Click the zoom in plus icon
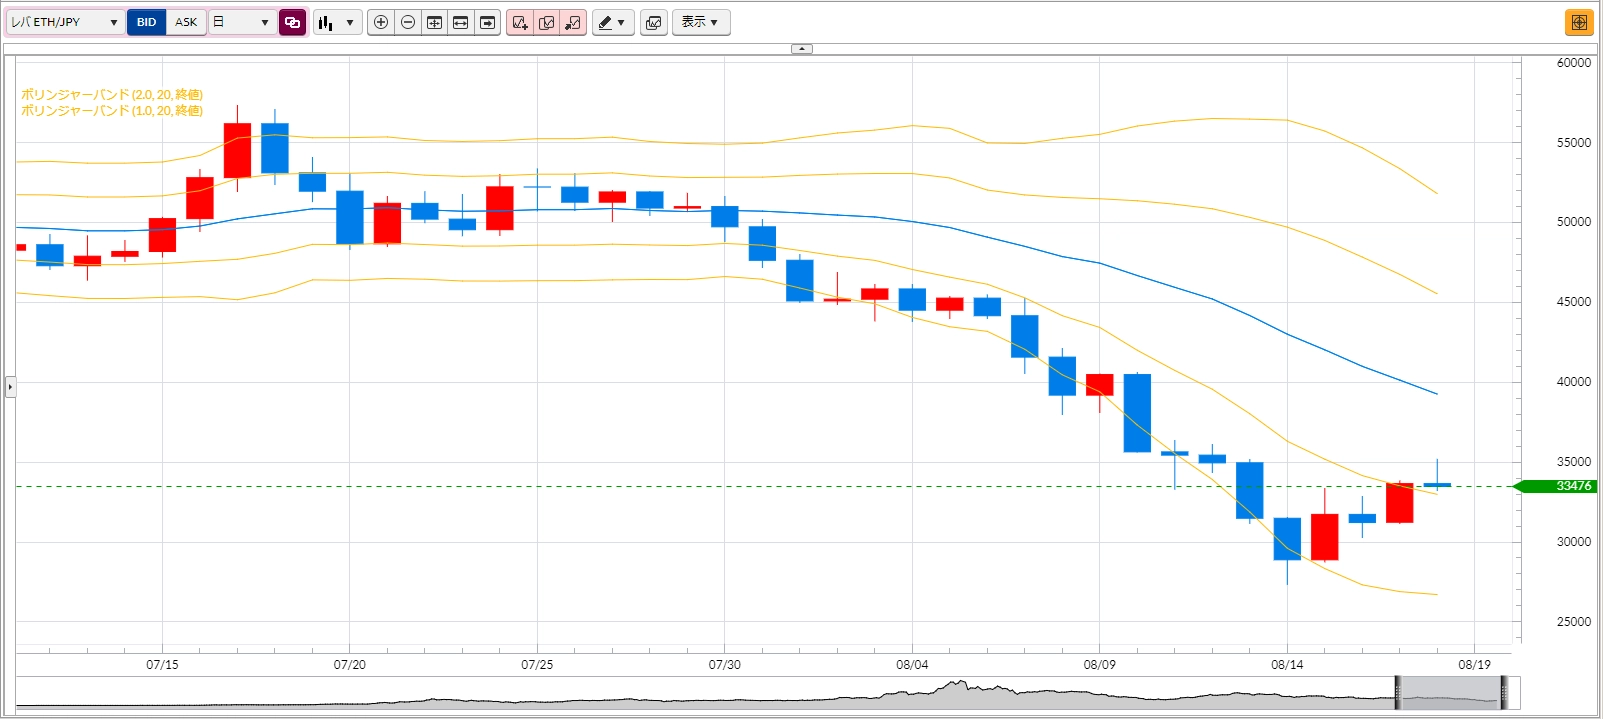Screen dimensions: 1603x719 pyautogui.click(x=381, y=22)
